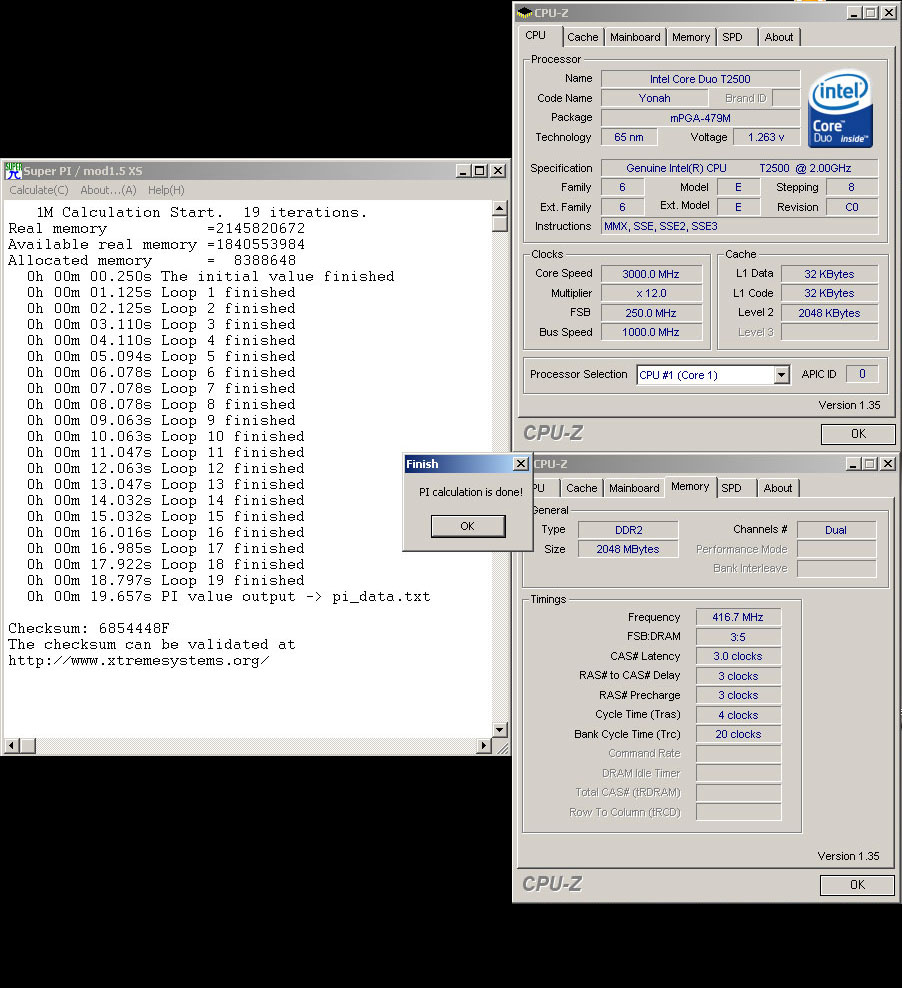This screenshot has height=988, width=902.
Task: Switch to the Cache tab in top CPU-Z window
Action: coord(583,37)
